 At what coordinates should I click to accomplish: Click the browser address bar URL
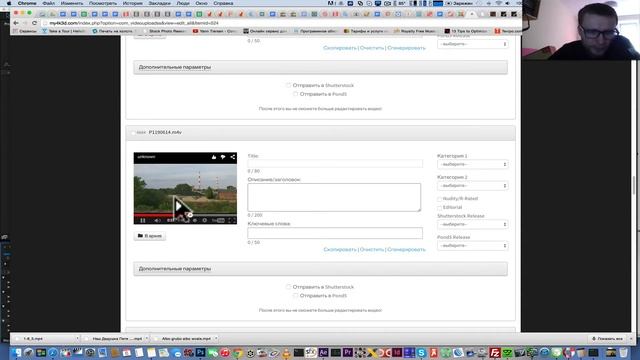click(x=134, y=23)
